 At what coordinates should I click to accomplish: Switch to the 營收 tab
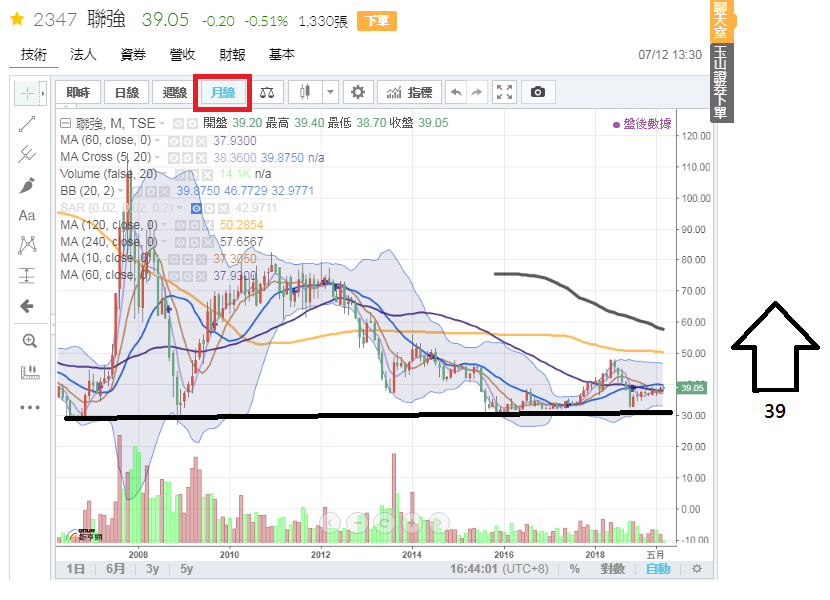(183, 55)
